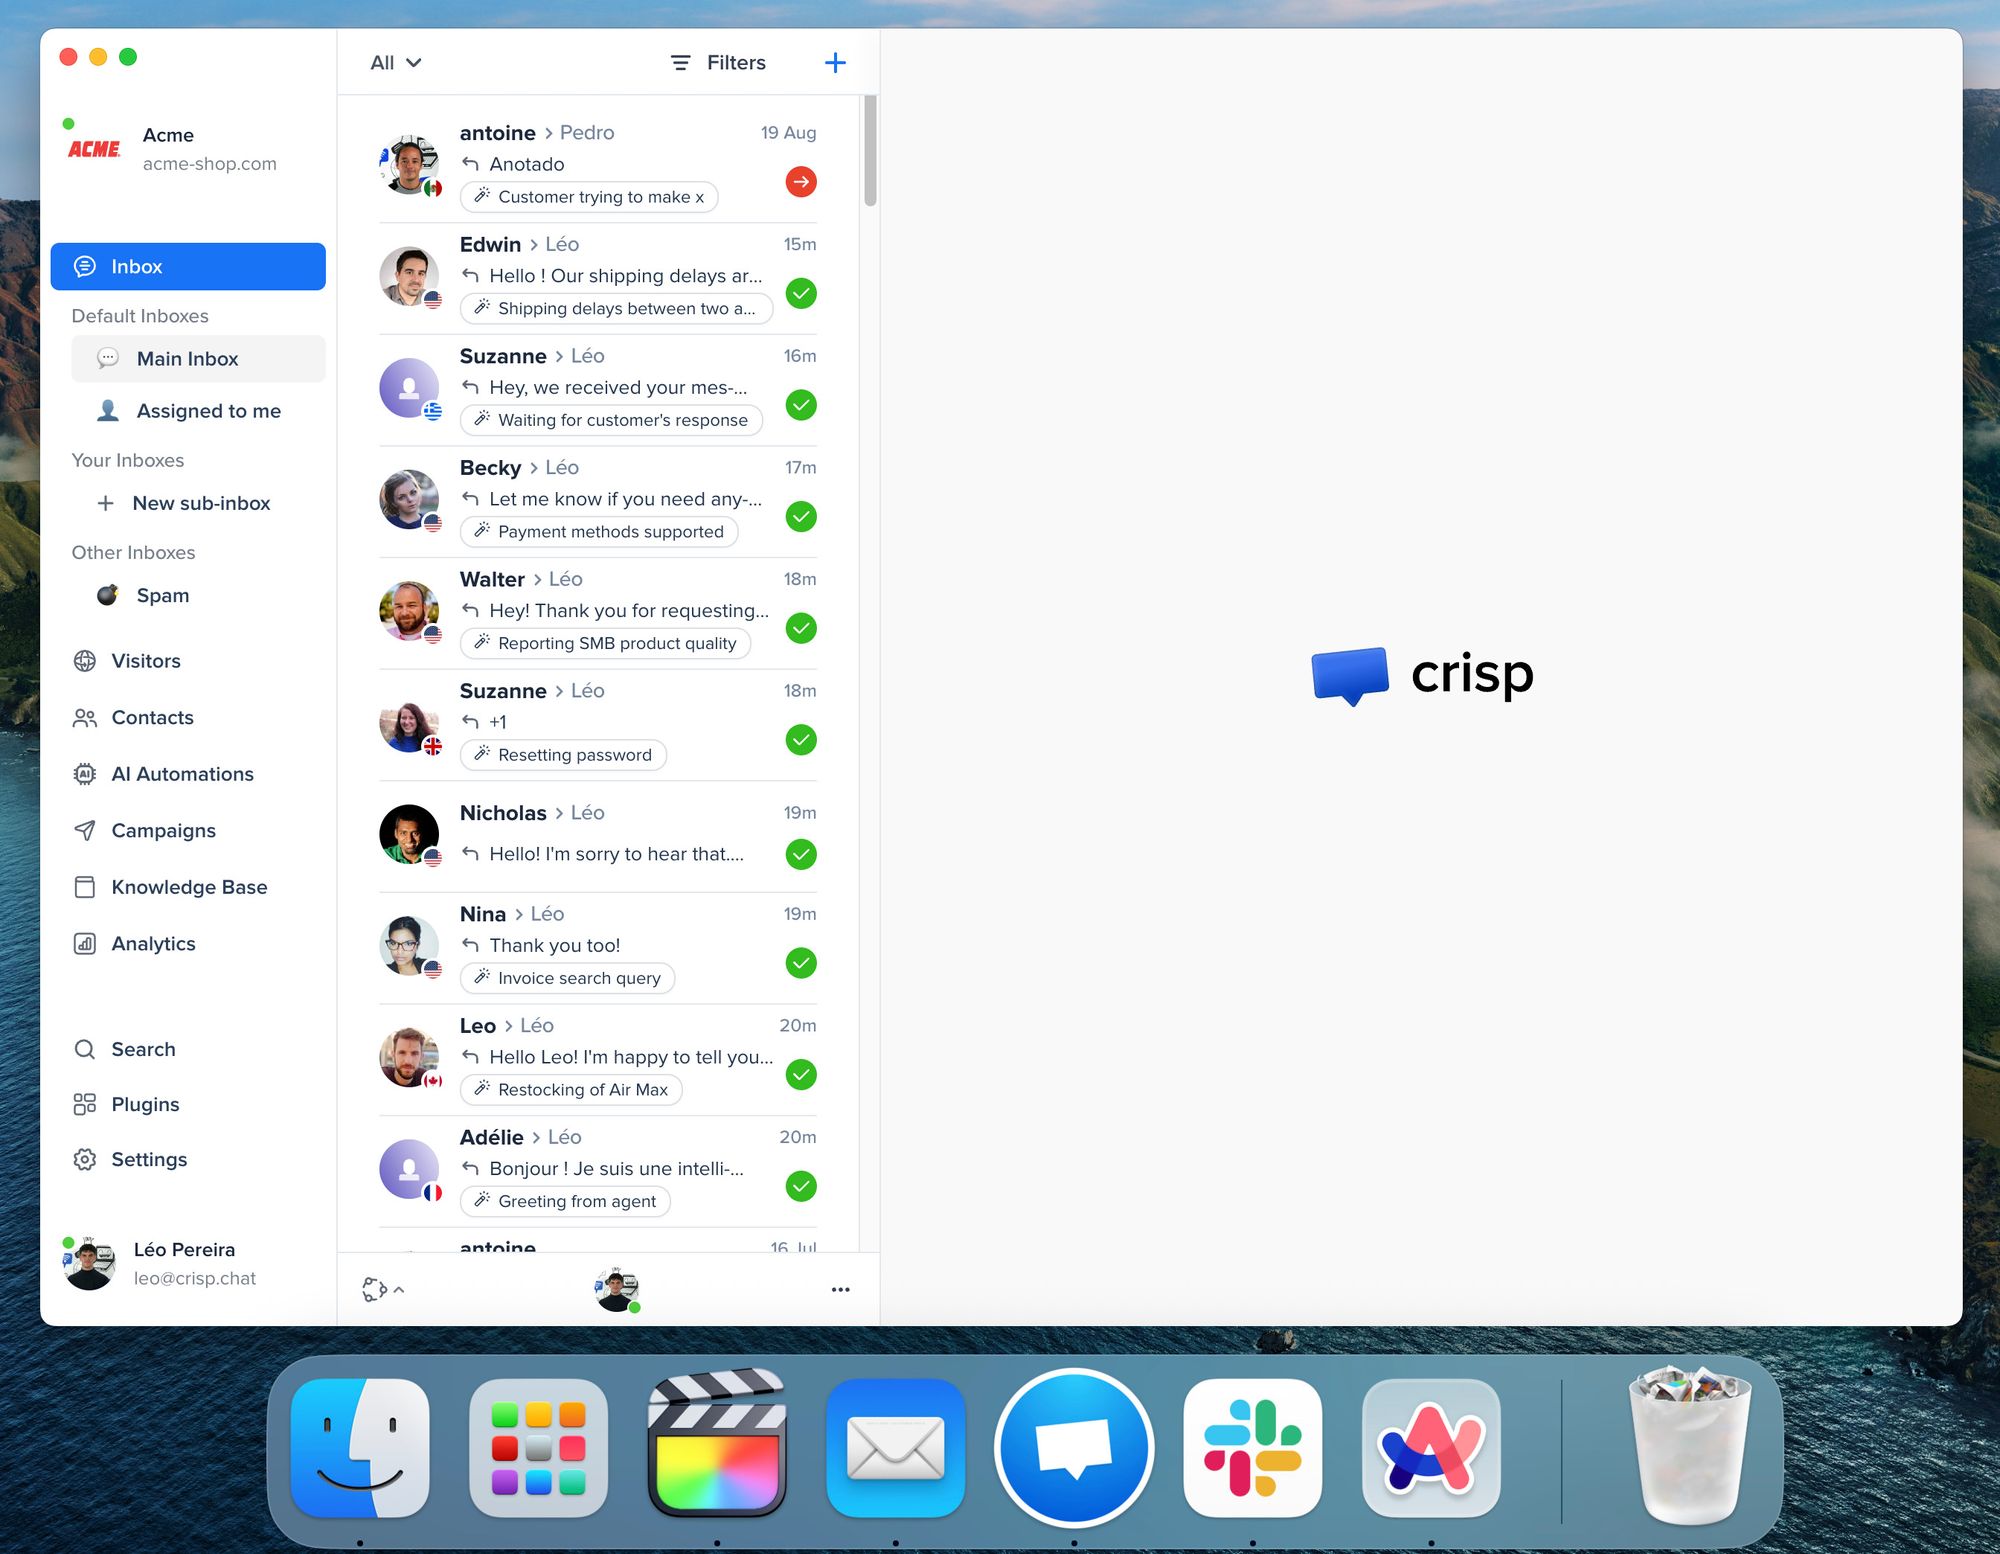Open Finder in the Dock
The image size is (2000, 1554).
[360, 1448]
